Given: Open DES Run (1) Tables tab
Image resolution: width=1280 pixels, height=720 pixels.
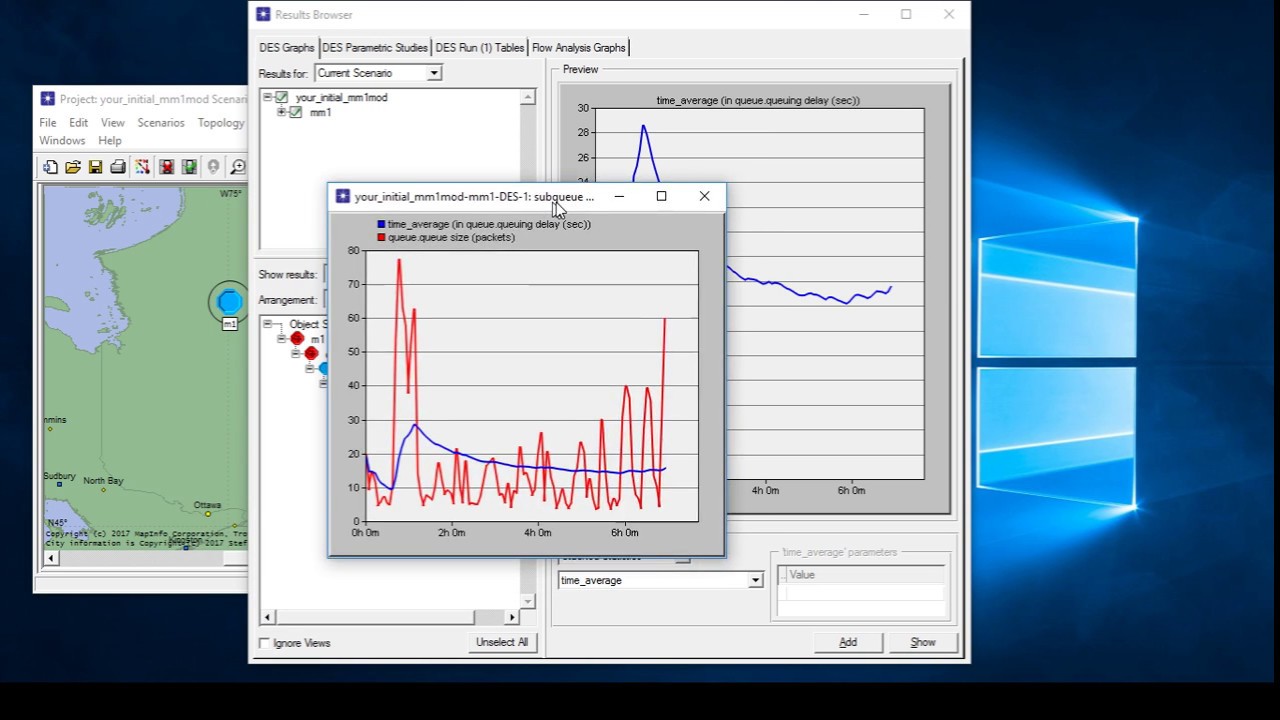Looking at the screenshot, I should (x=480, y=47).
